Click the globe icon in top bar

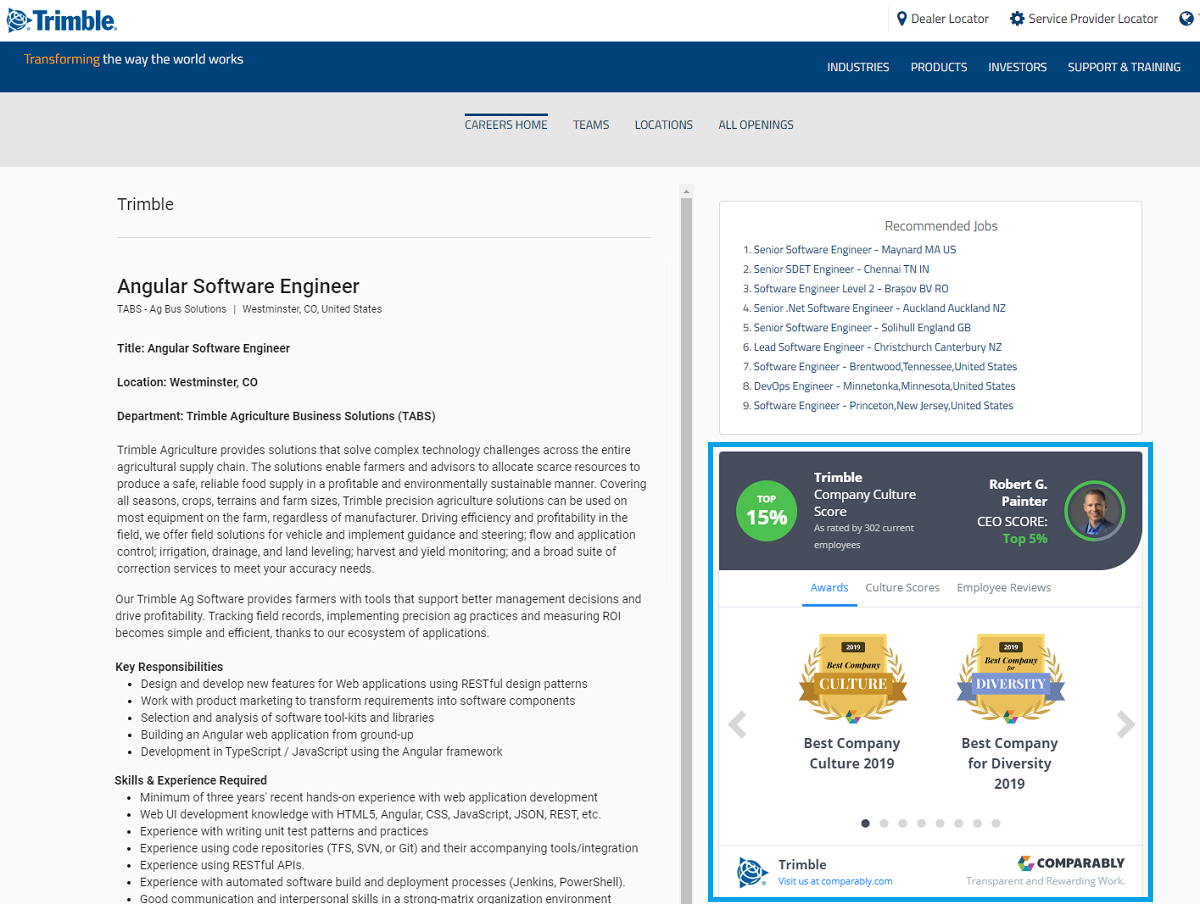(1186, 19)
